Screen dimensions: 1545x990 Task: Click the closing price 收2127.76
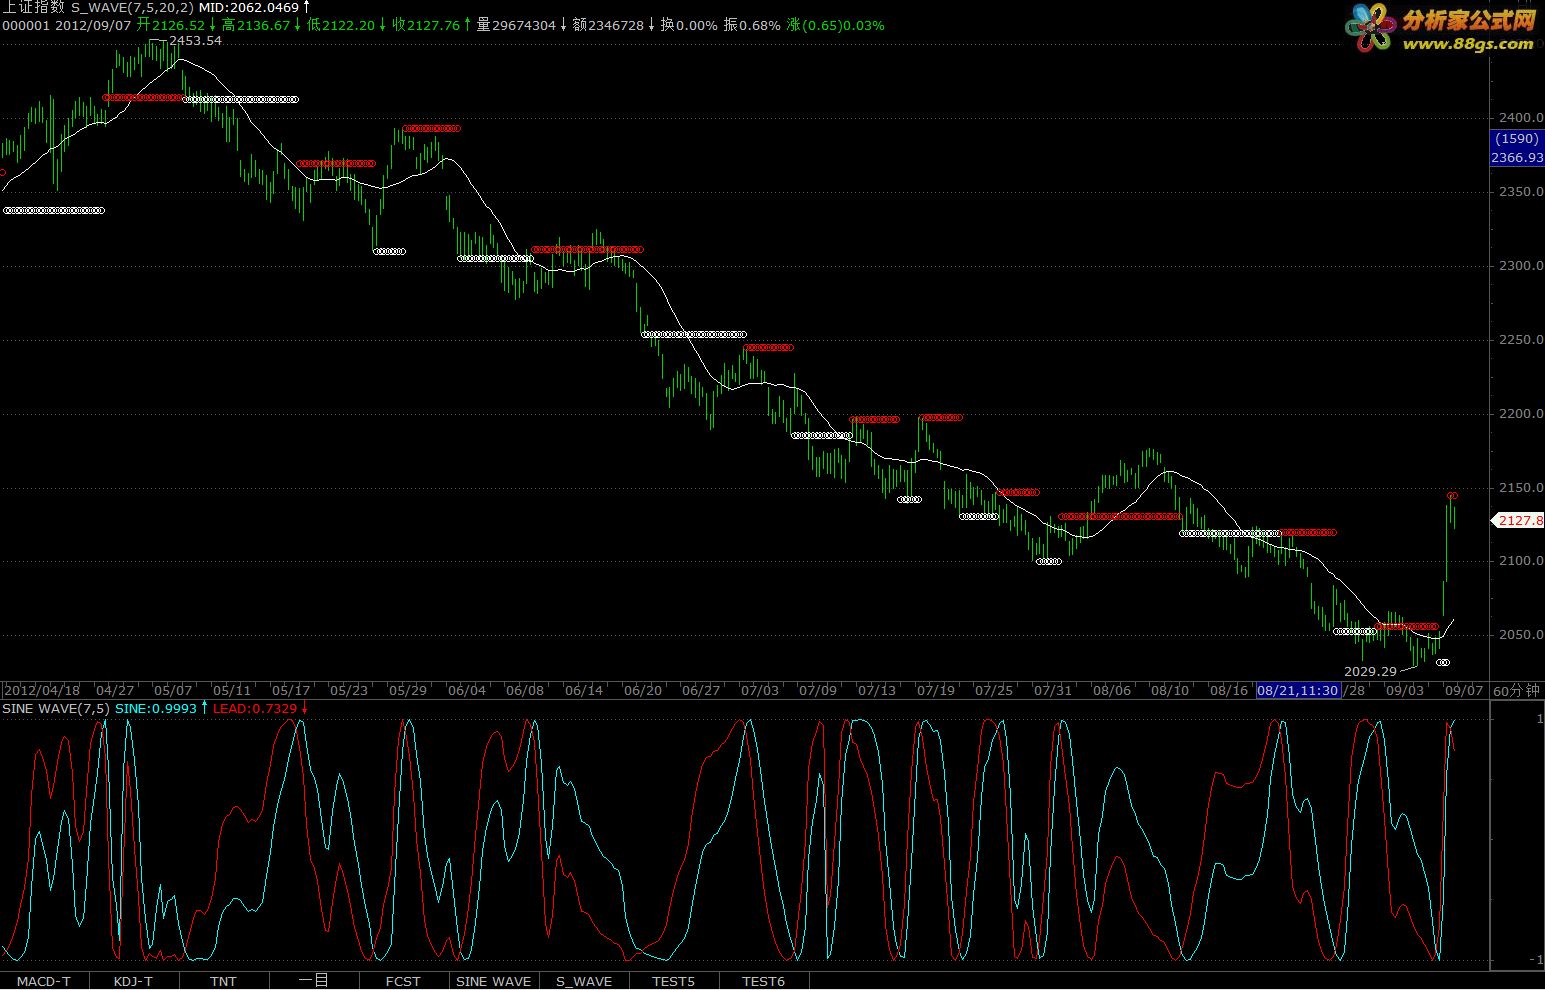(x=427, y=25)
